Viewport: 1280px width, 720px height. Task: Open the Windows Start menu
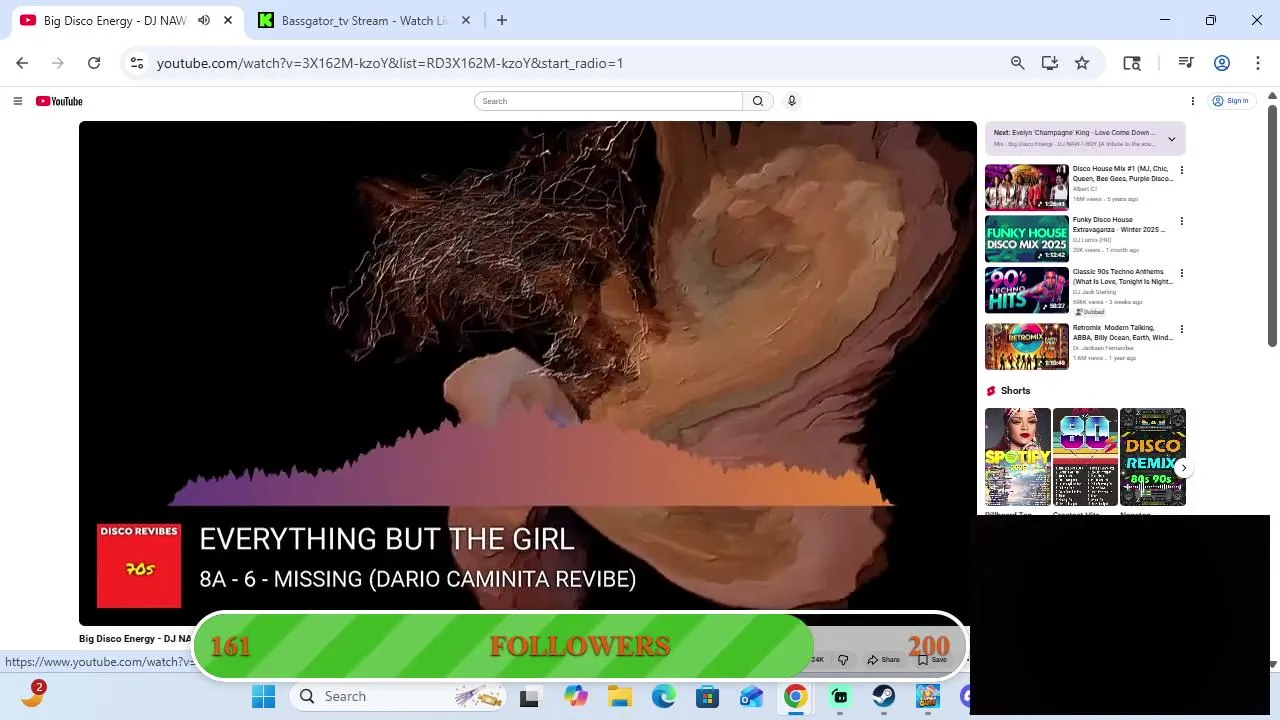click(264, 697)
